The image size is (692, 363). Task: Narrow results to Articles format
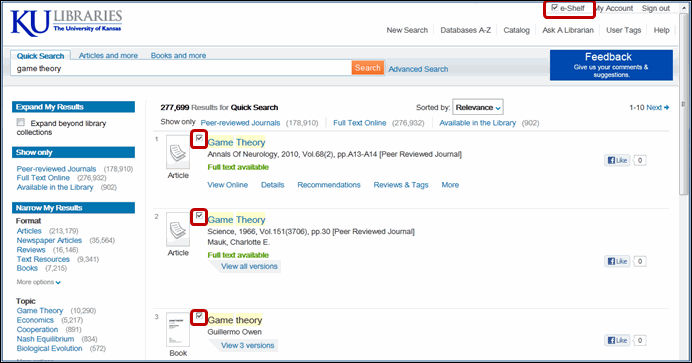[x=29, y=231]
